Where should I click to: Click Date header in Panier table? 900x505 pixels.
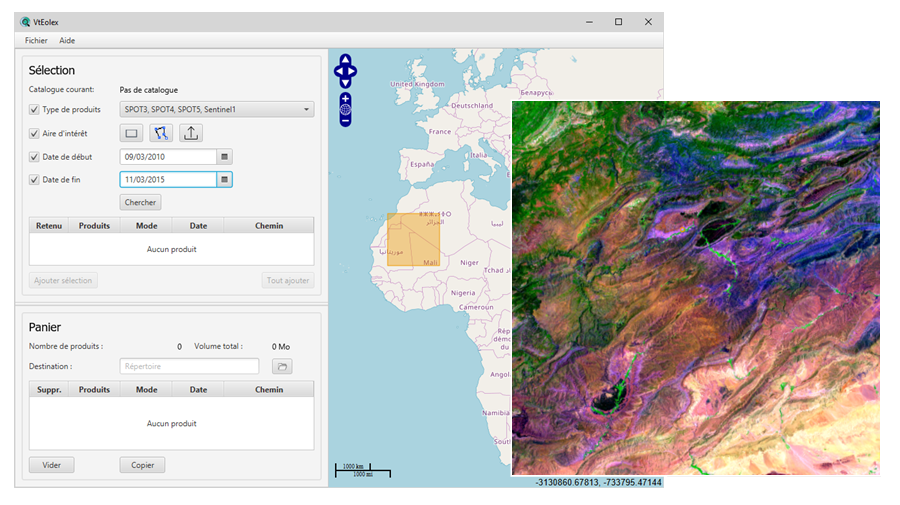[198, 389]
